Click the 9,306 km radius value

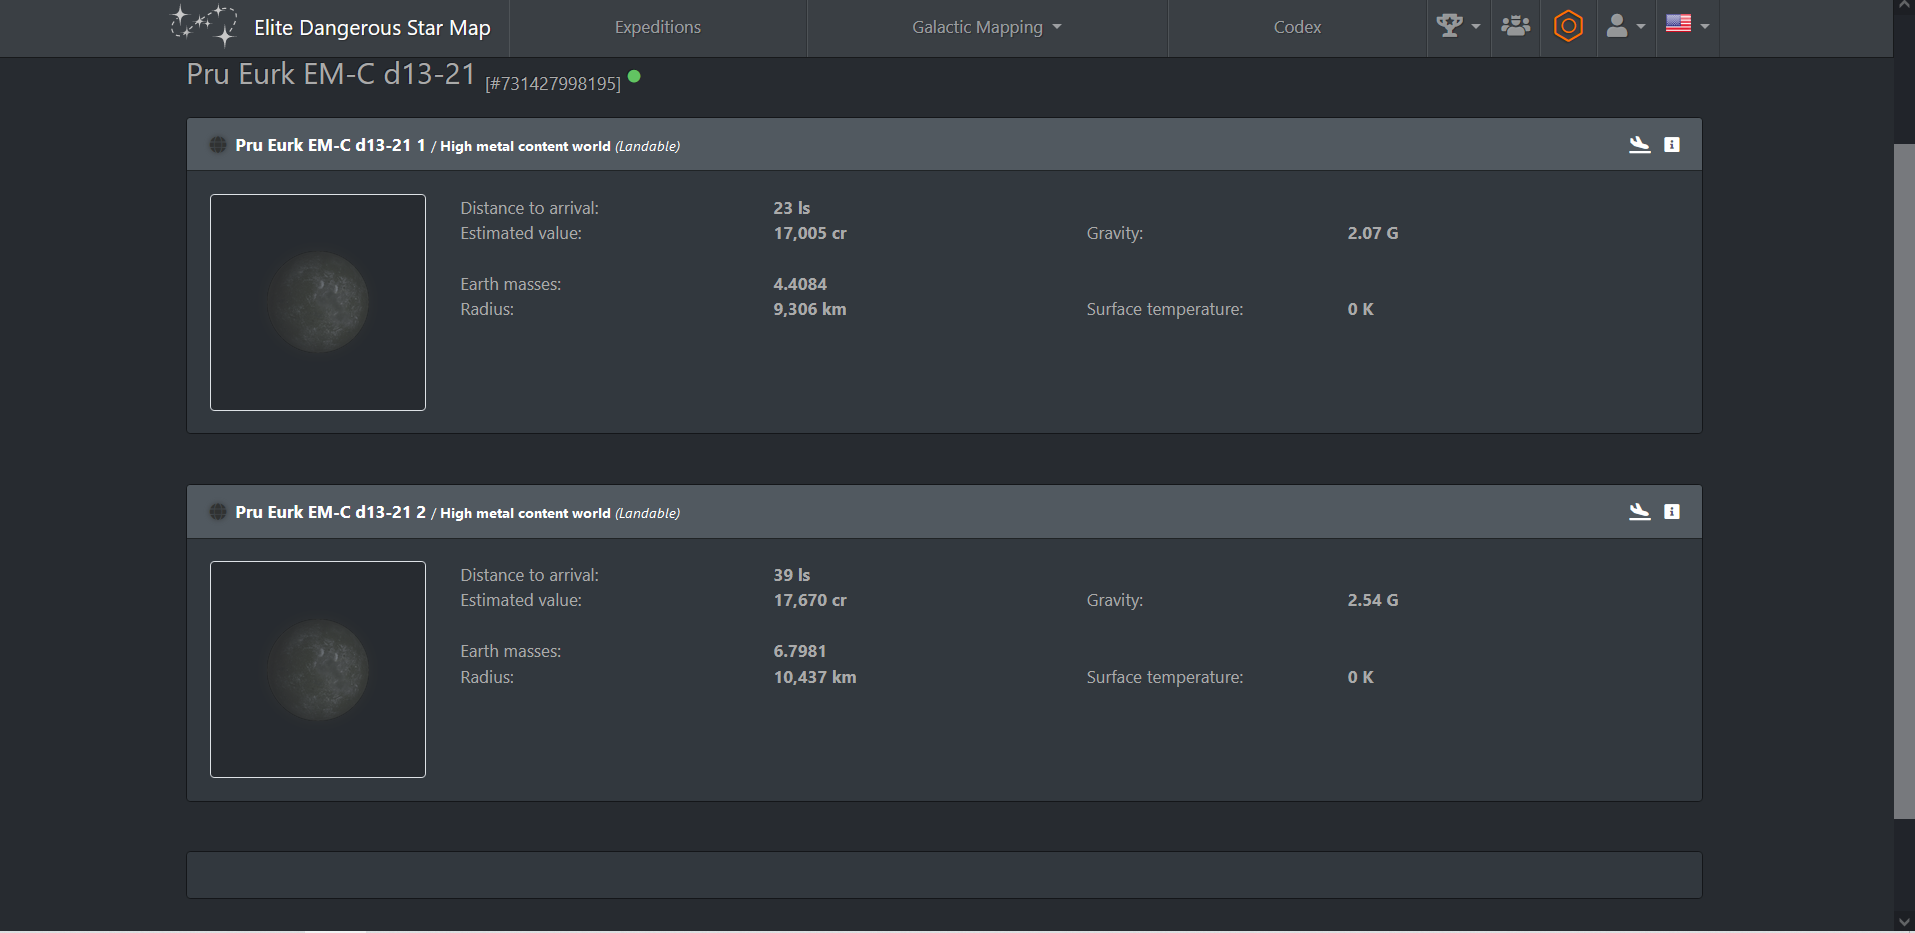[810, 309]
